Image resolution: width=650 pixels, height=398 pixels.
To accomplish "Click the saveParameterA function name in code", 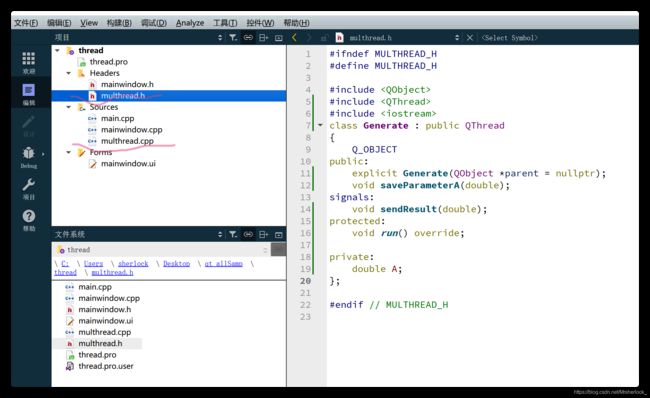I will tap(420, 185).
